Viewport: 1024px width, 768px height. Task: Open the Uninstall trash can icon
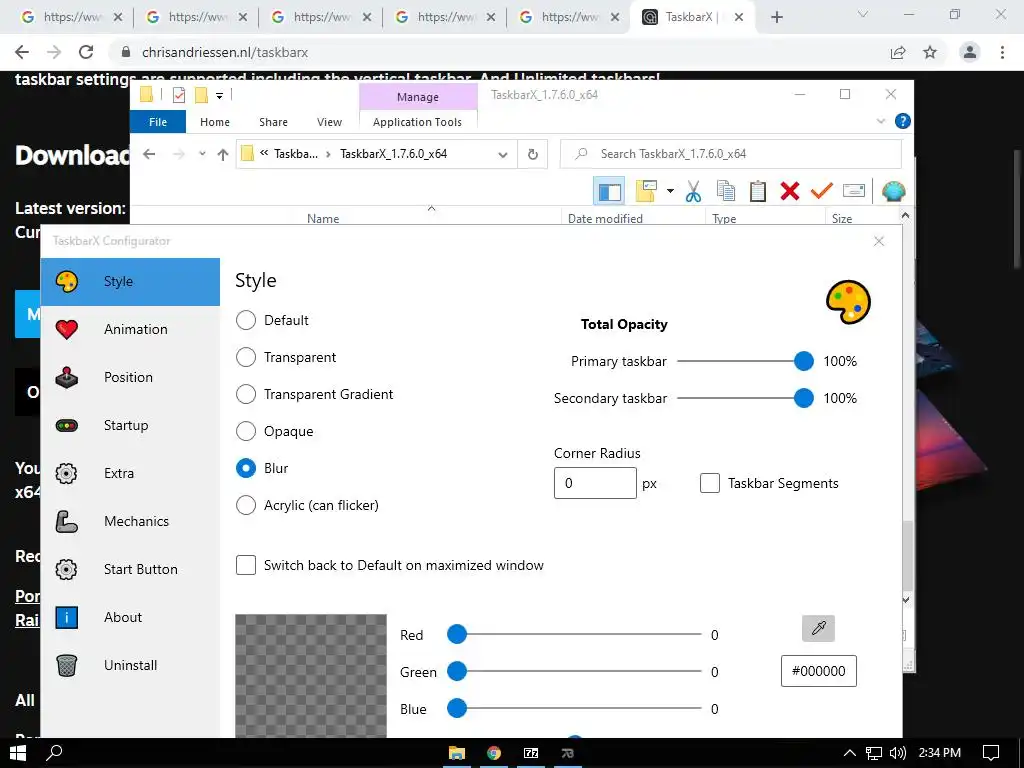pos(67,665)
